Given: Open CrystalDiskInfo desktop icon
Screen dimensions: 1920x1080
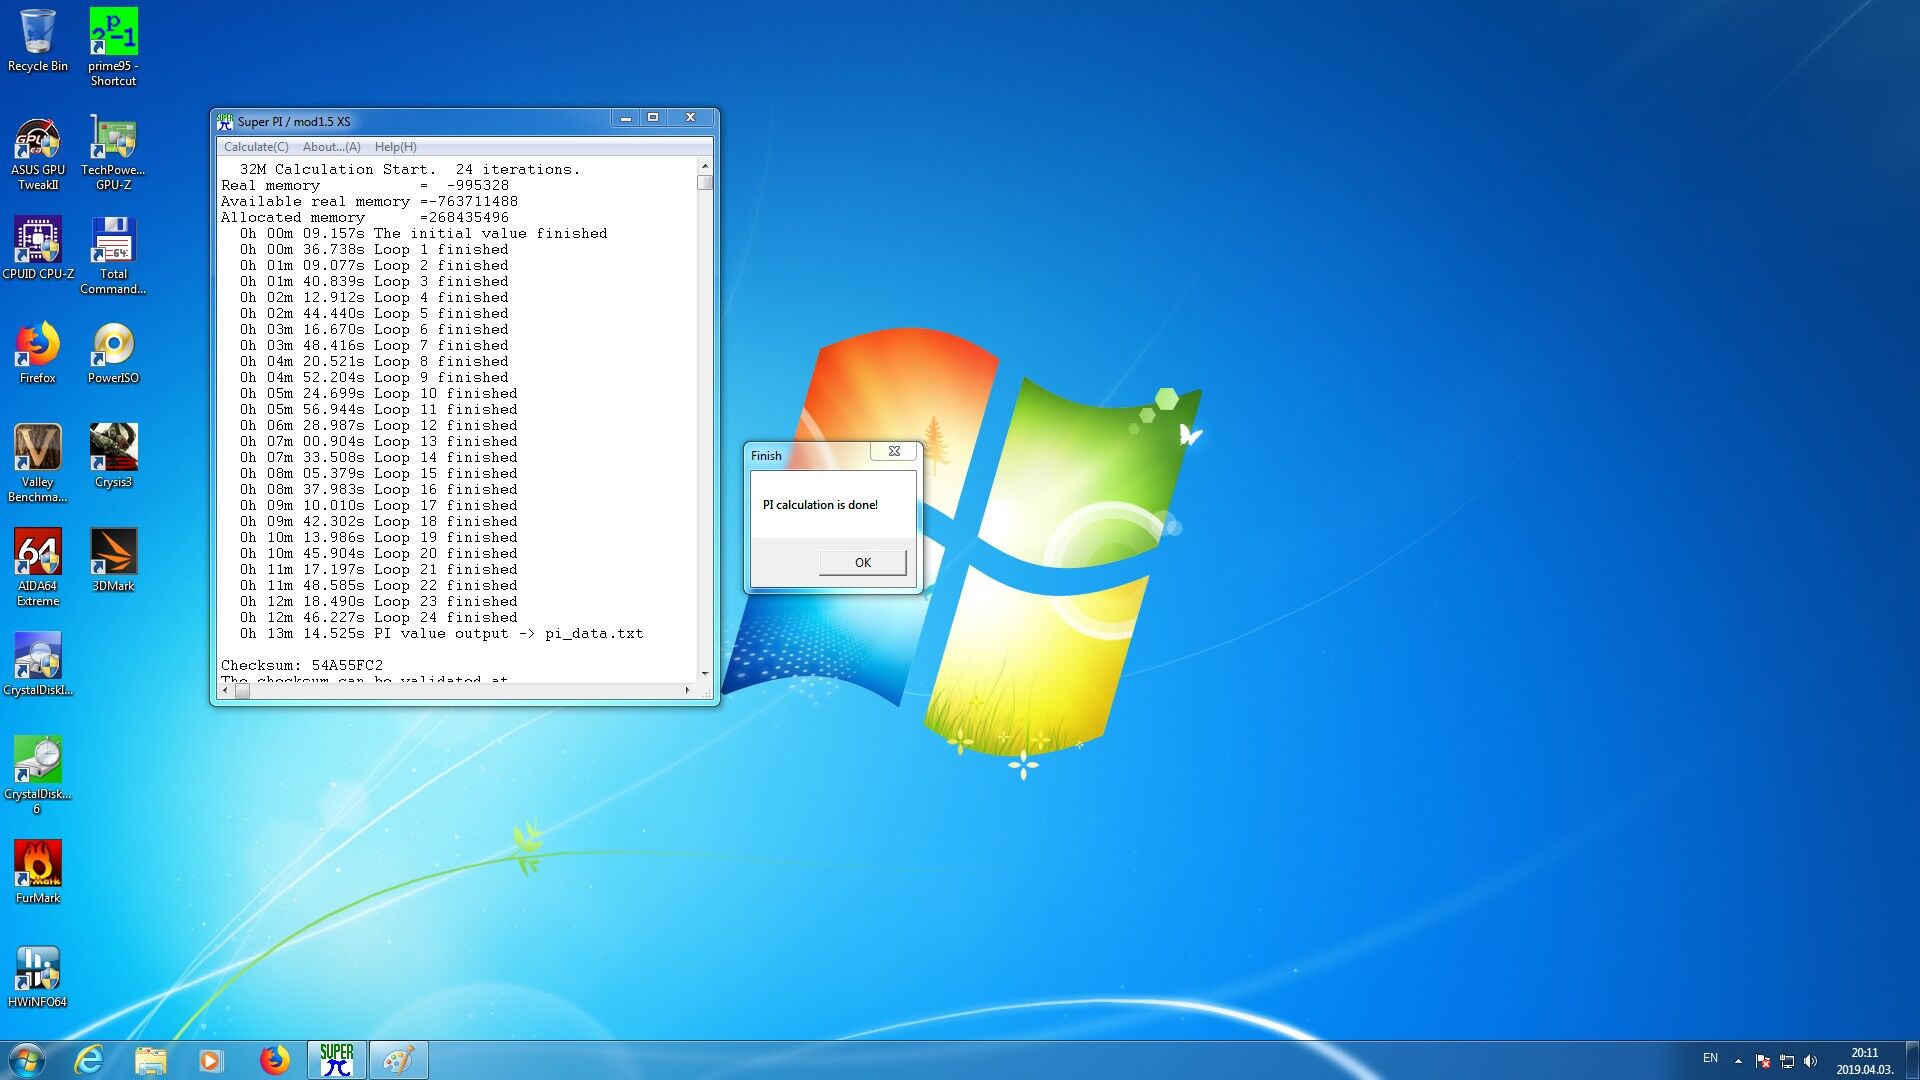Looking at the screenshot, I should pyautogui.click(x=38, y=663).
